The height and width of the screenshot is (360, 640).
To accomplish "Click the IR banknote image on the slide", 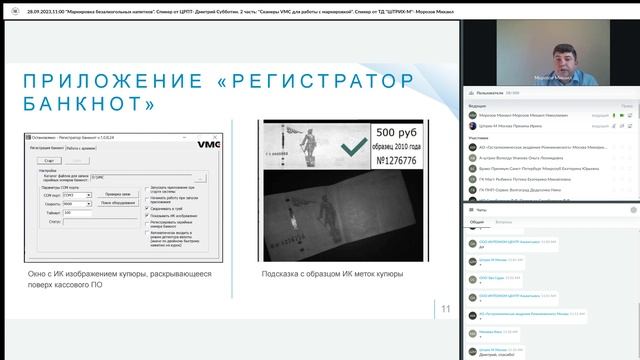I will click(343, 216).
